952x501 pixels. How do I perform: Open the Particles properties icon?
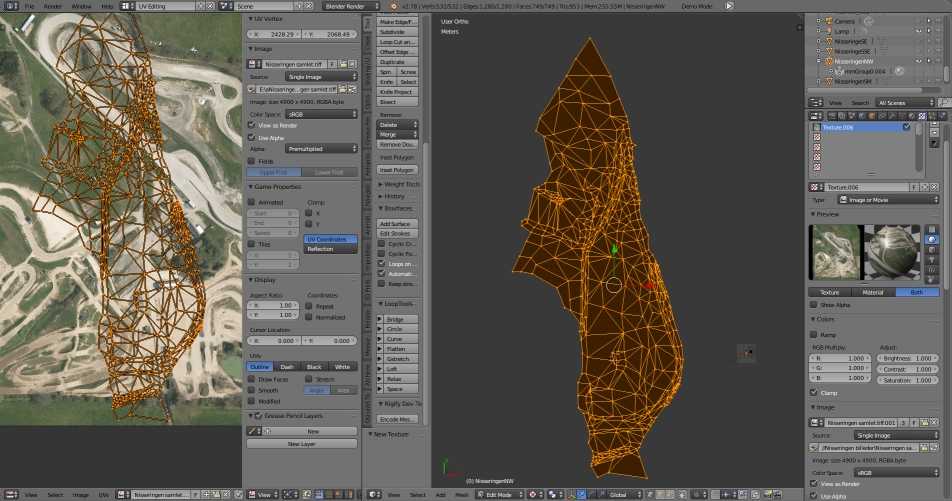[932, 115]
